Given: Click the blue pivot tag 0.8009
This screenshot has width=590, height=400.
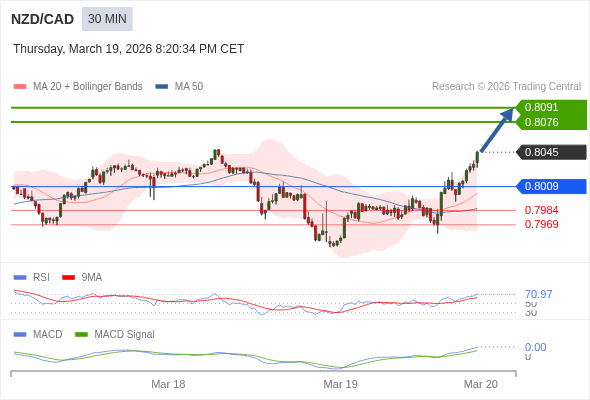Looking at the screenshot, I should point(551,186).
